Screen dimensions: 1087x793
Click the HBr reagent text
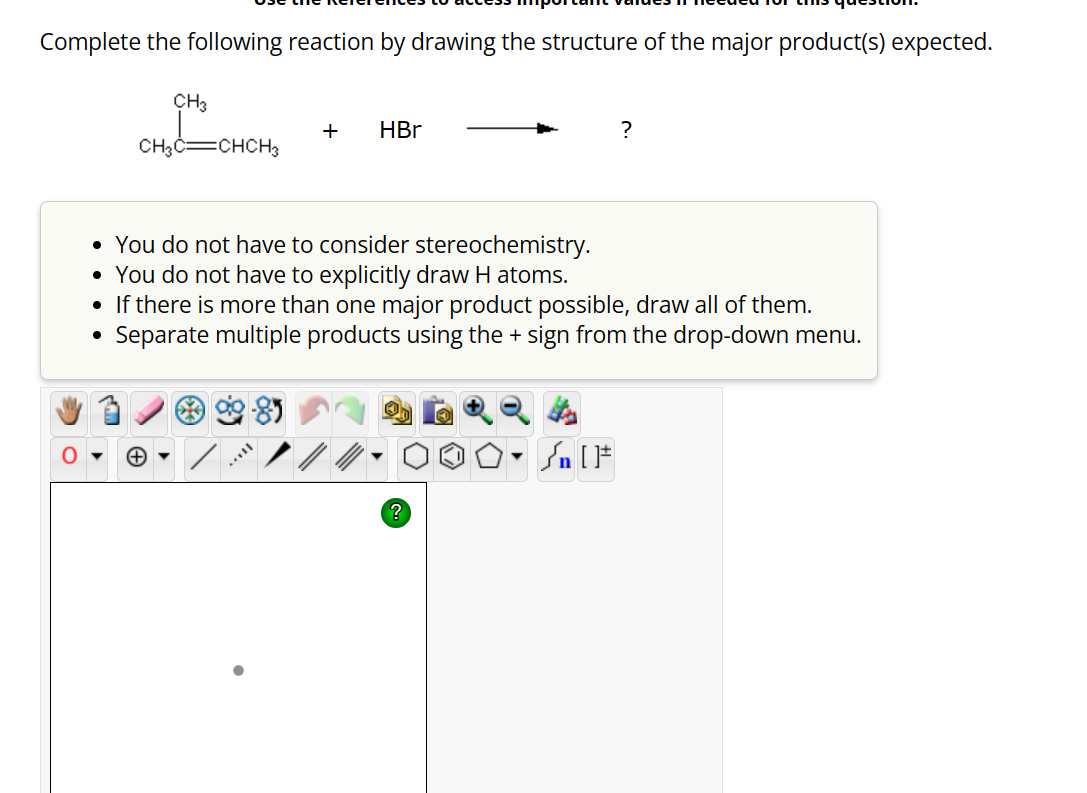pyautogui.click(x=400, y=130)
